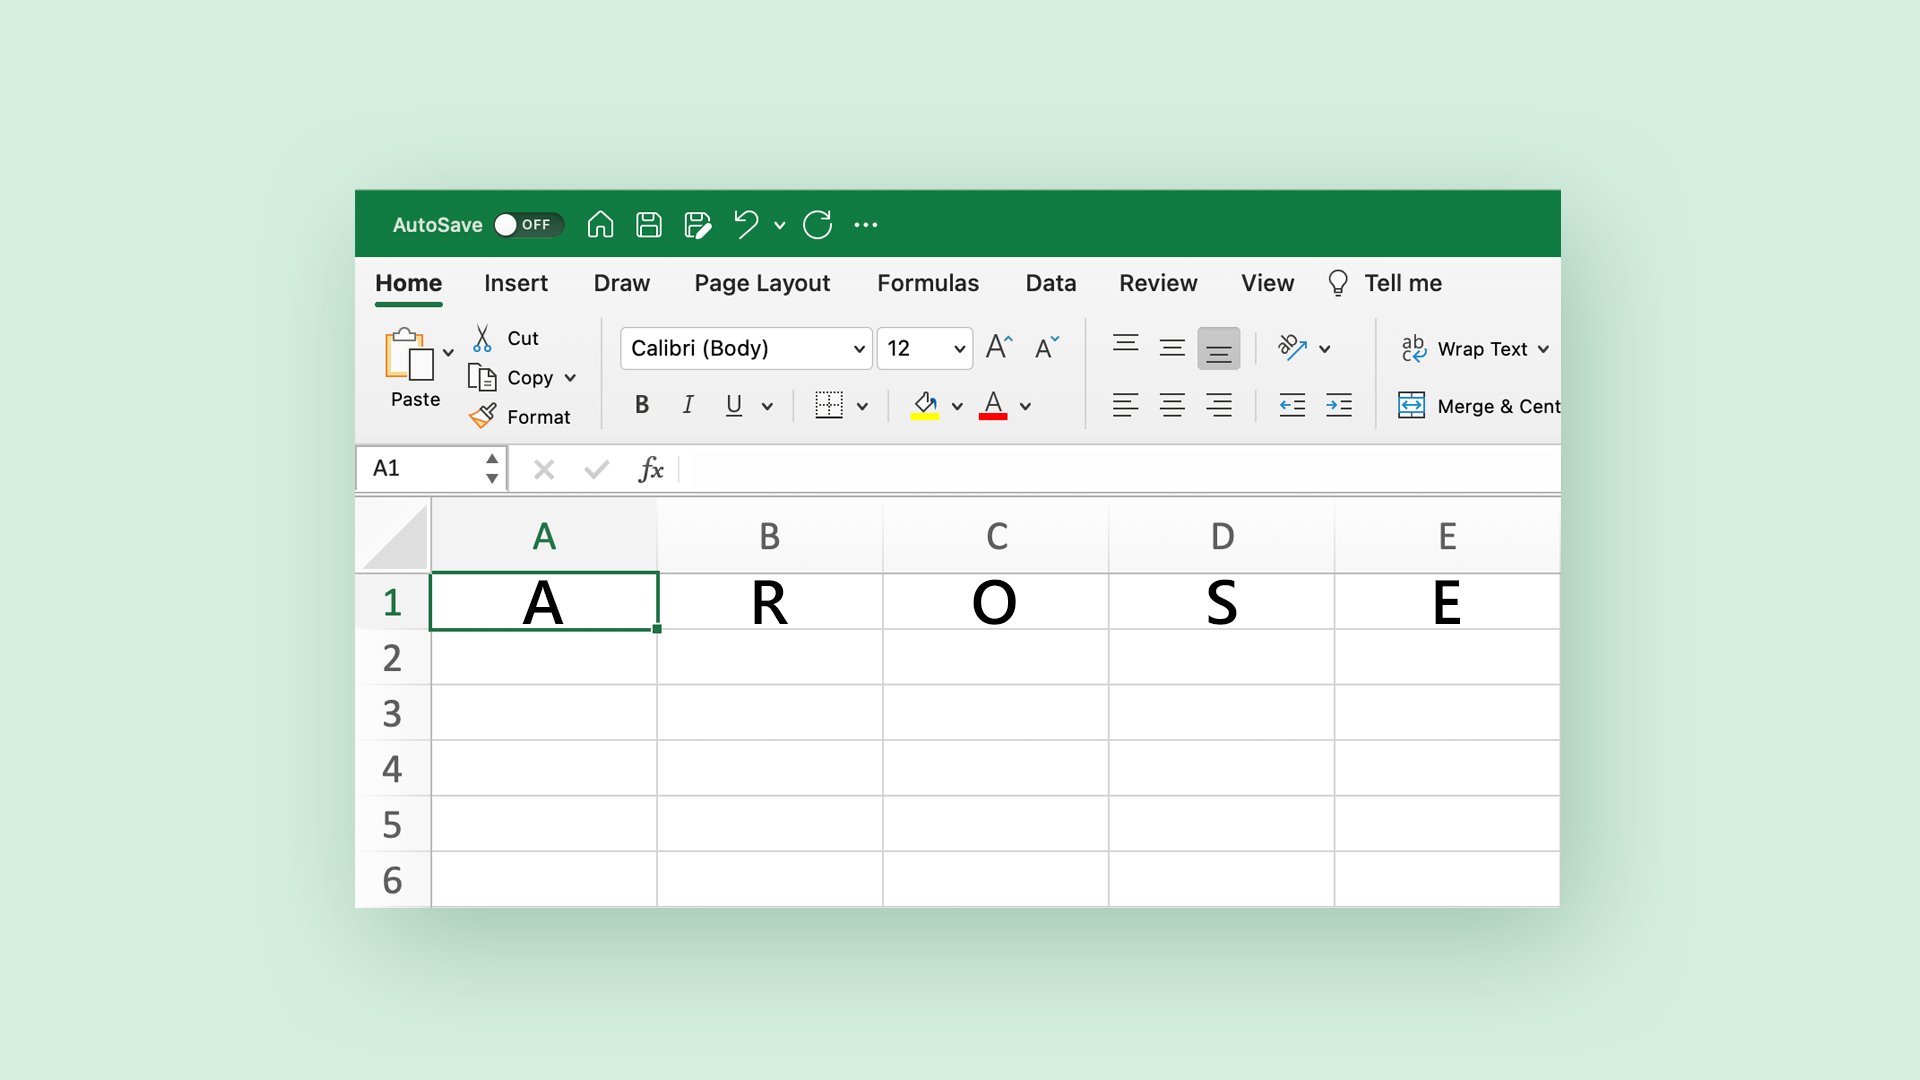Click the Redo circular arrow icon
This screenshot has height=1080, width=1920.
coord(817,225)
